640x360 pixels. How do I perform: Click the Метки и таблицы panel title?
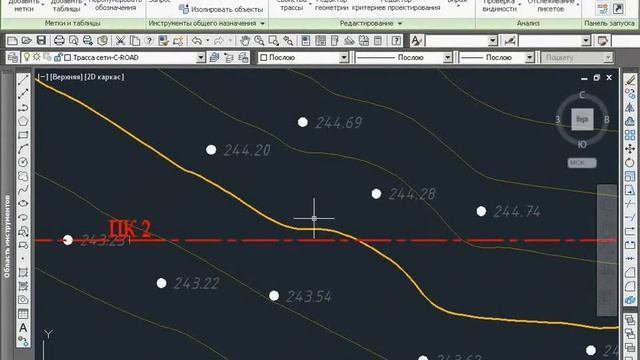click(x=72, y=23)
